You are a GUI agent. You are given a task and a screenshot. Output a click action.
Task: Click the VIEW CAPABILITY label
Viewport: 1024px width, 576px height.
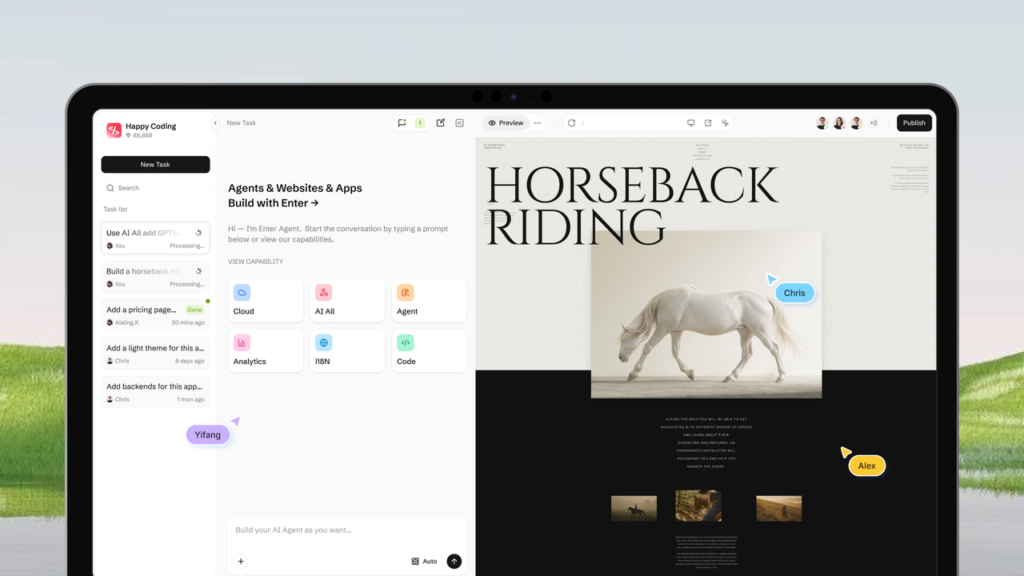(255, 261)
